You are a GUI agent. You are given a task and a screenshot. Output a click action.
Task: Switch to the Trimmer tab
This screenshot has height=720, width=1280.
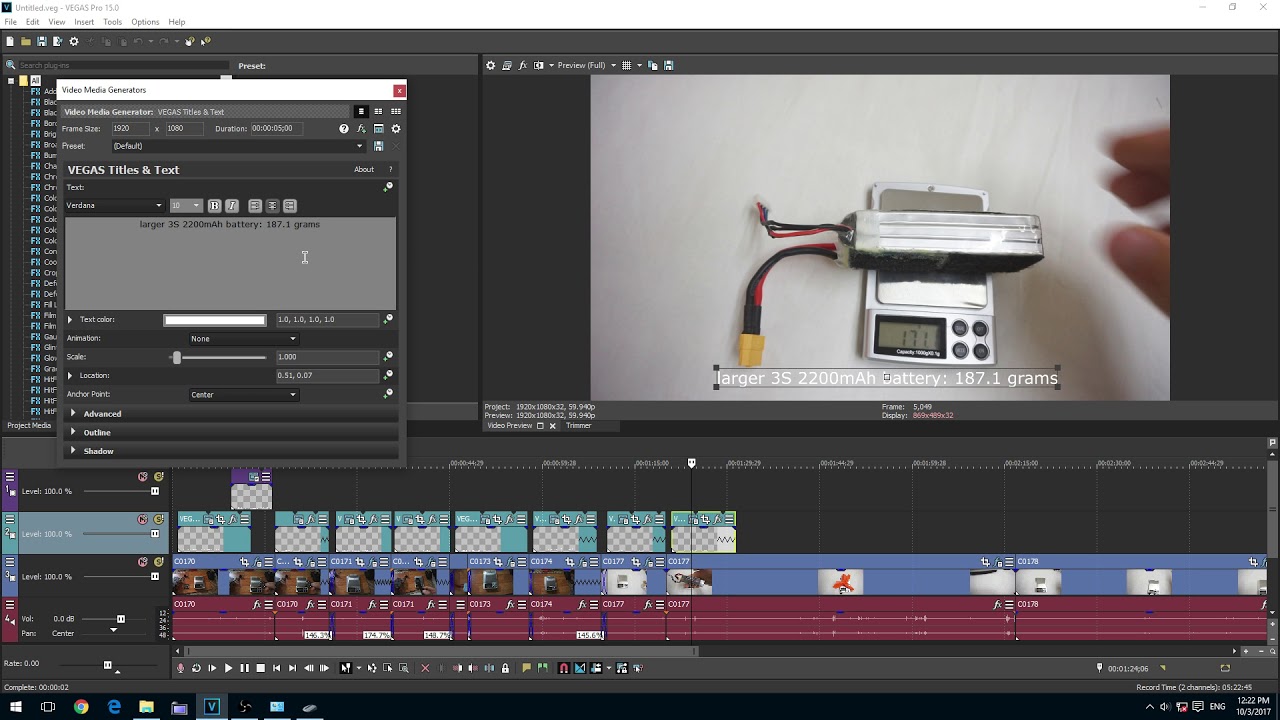pyautogui.click(x=579, y=425)
